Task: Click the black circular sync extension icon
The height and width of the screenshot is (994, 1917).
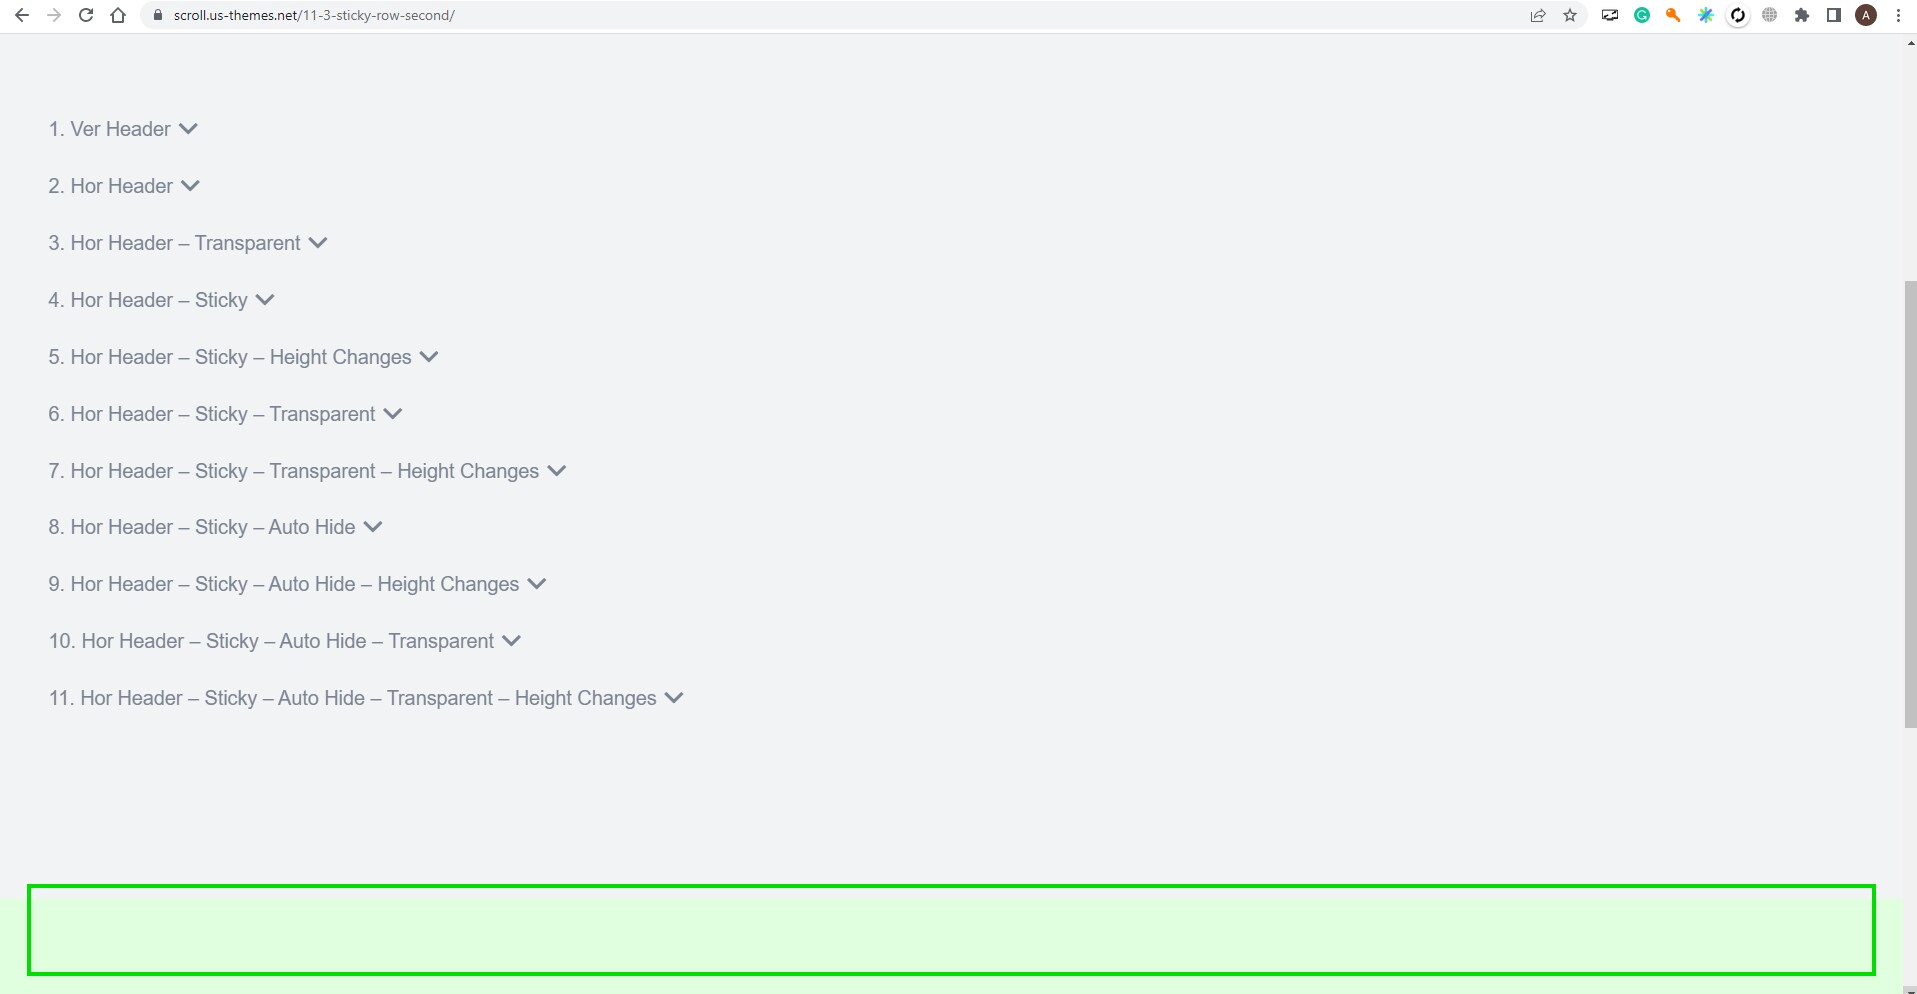Action: tap(1738, 15)
